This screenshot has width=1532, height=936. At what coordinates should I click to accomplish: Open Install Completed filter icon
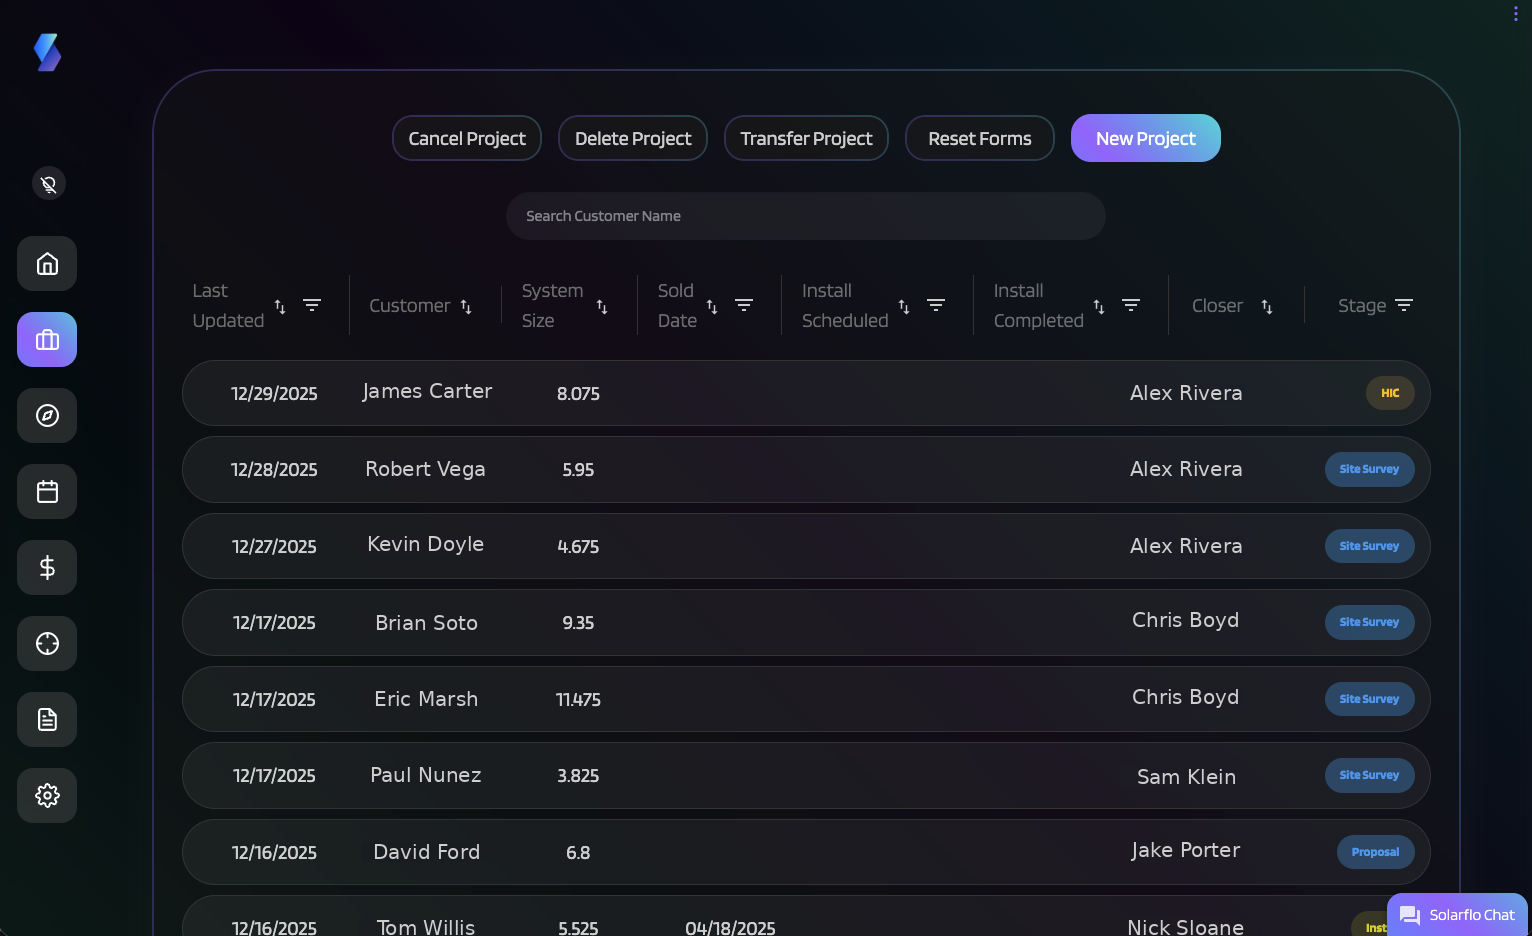[x=1131, y=305]
